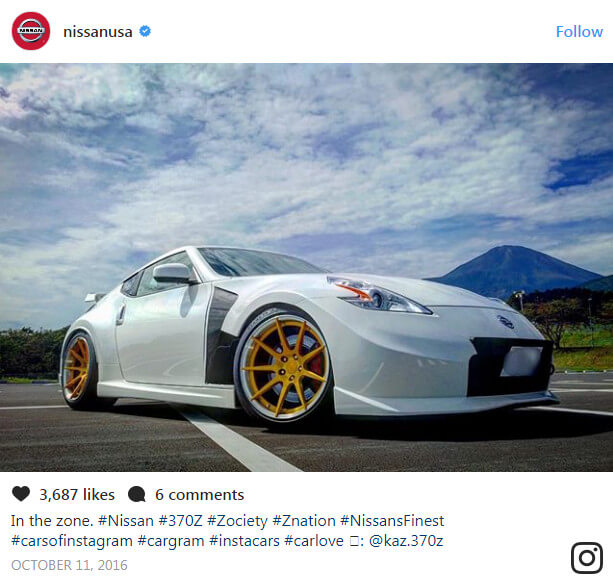Open the #cargram hashtag
The image size is (613, 582).
pos(171,542)
